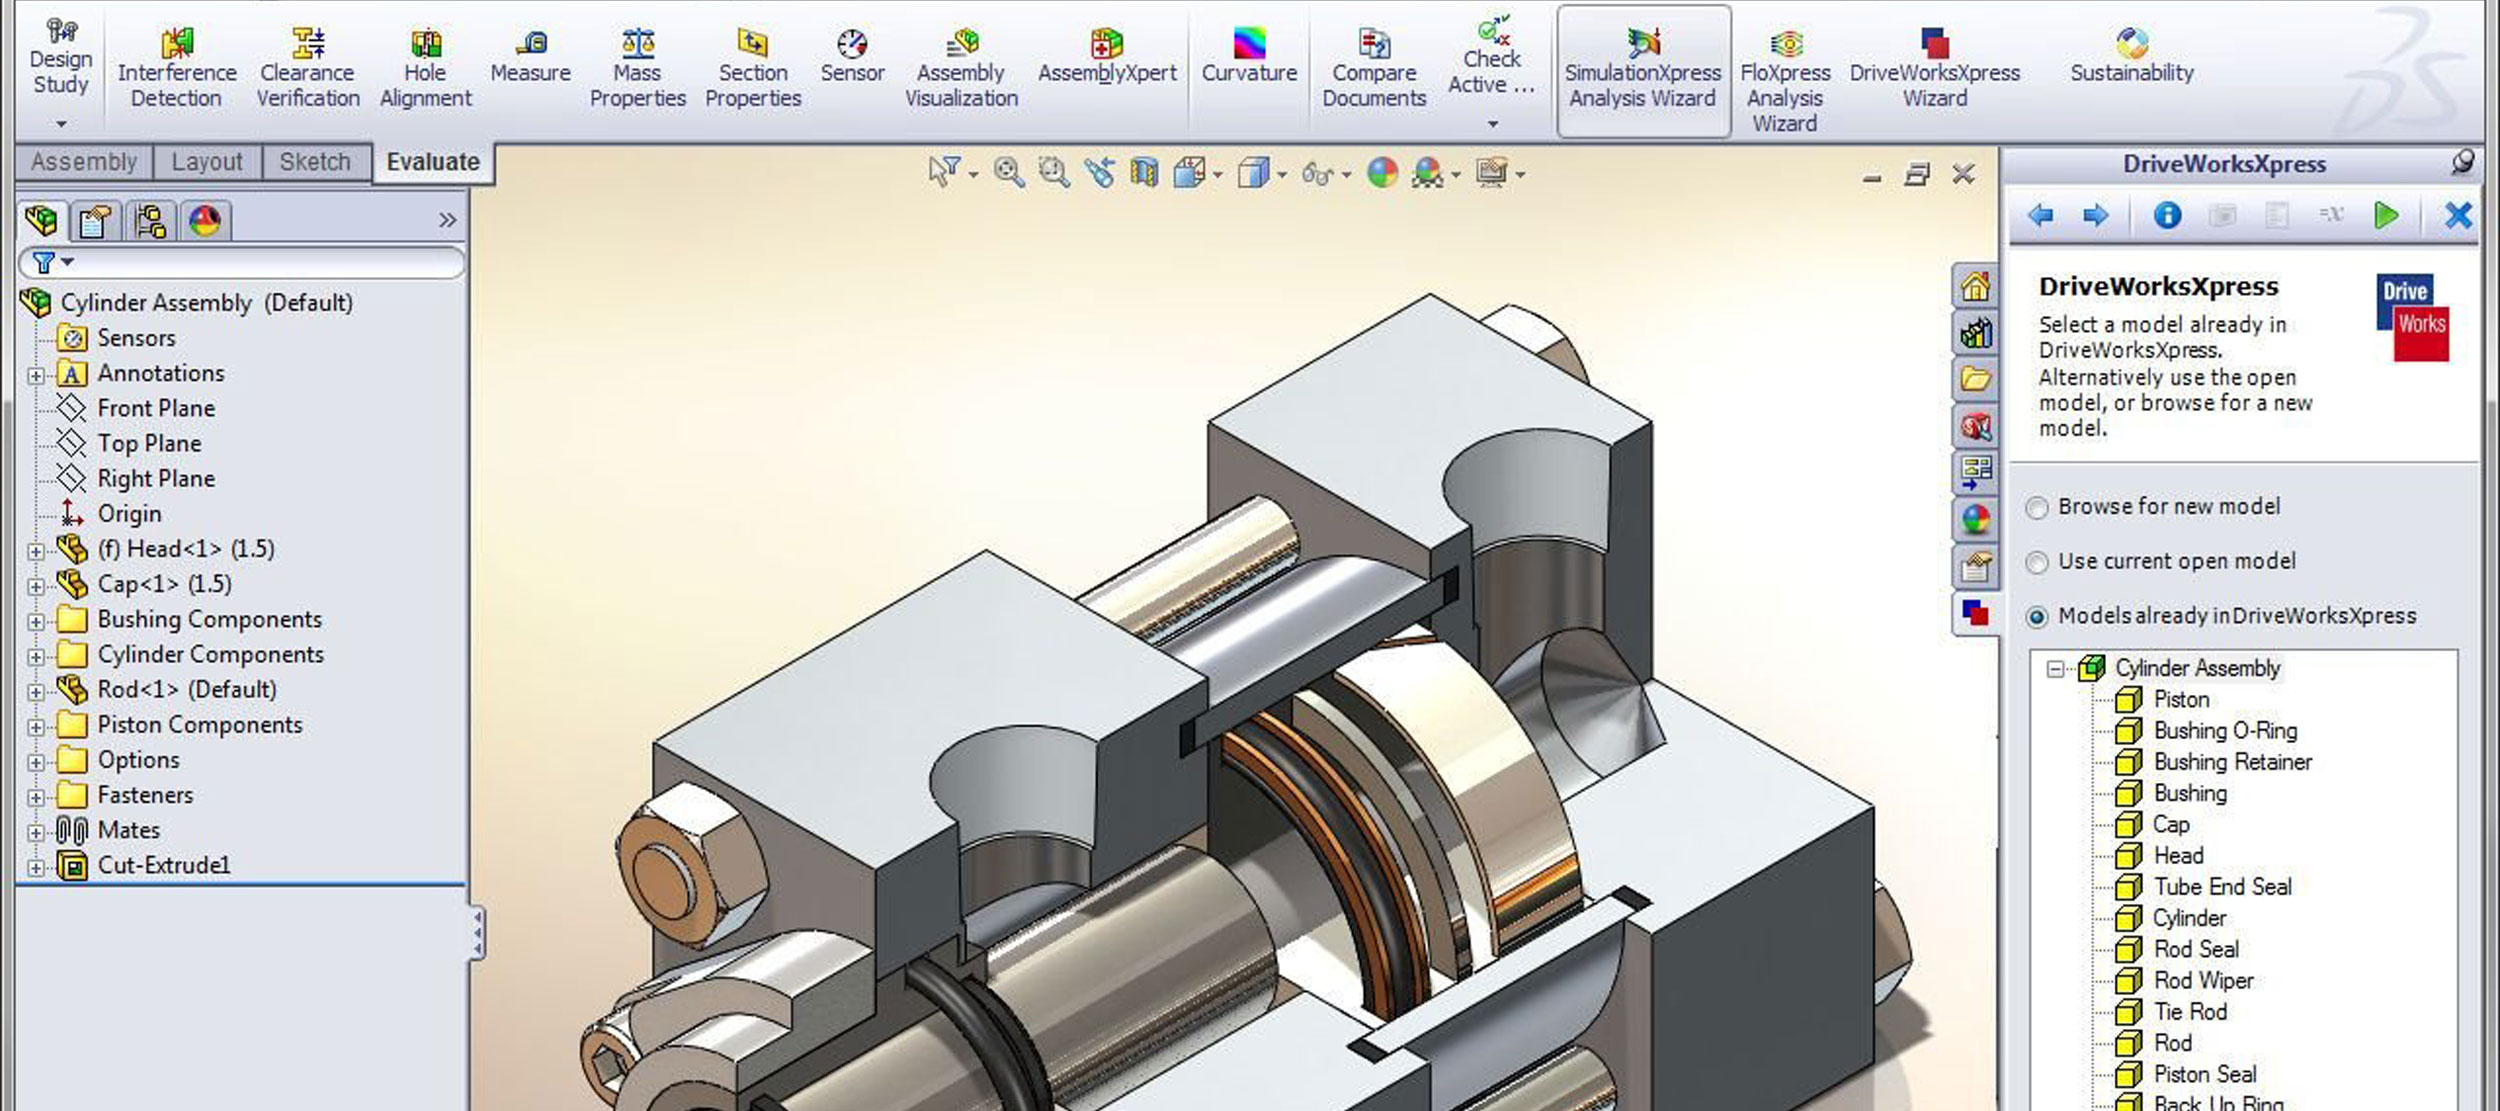The image size is (2500, 1111).
Task: Switch to the Assembly tab
Action: pyautogui.click(x=83, y=162)
